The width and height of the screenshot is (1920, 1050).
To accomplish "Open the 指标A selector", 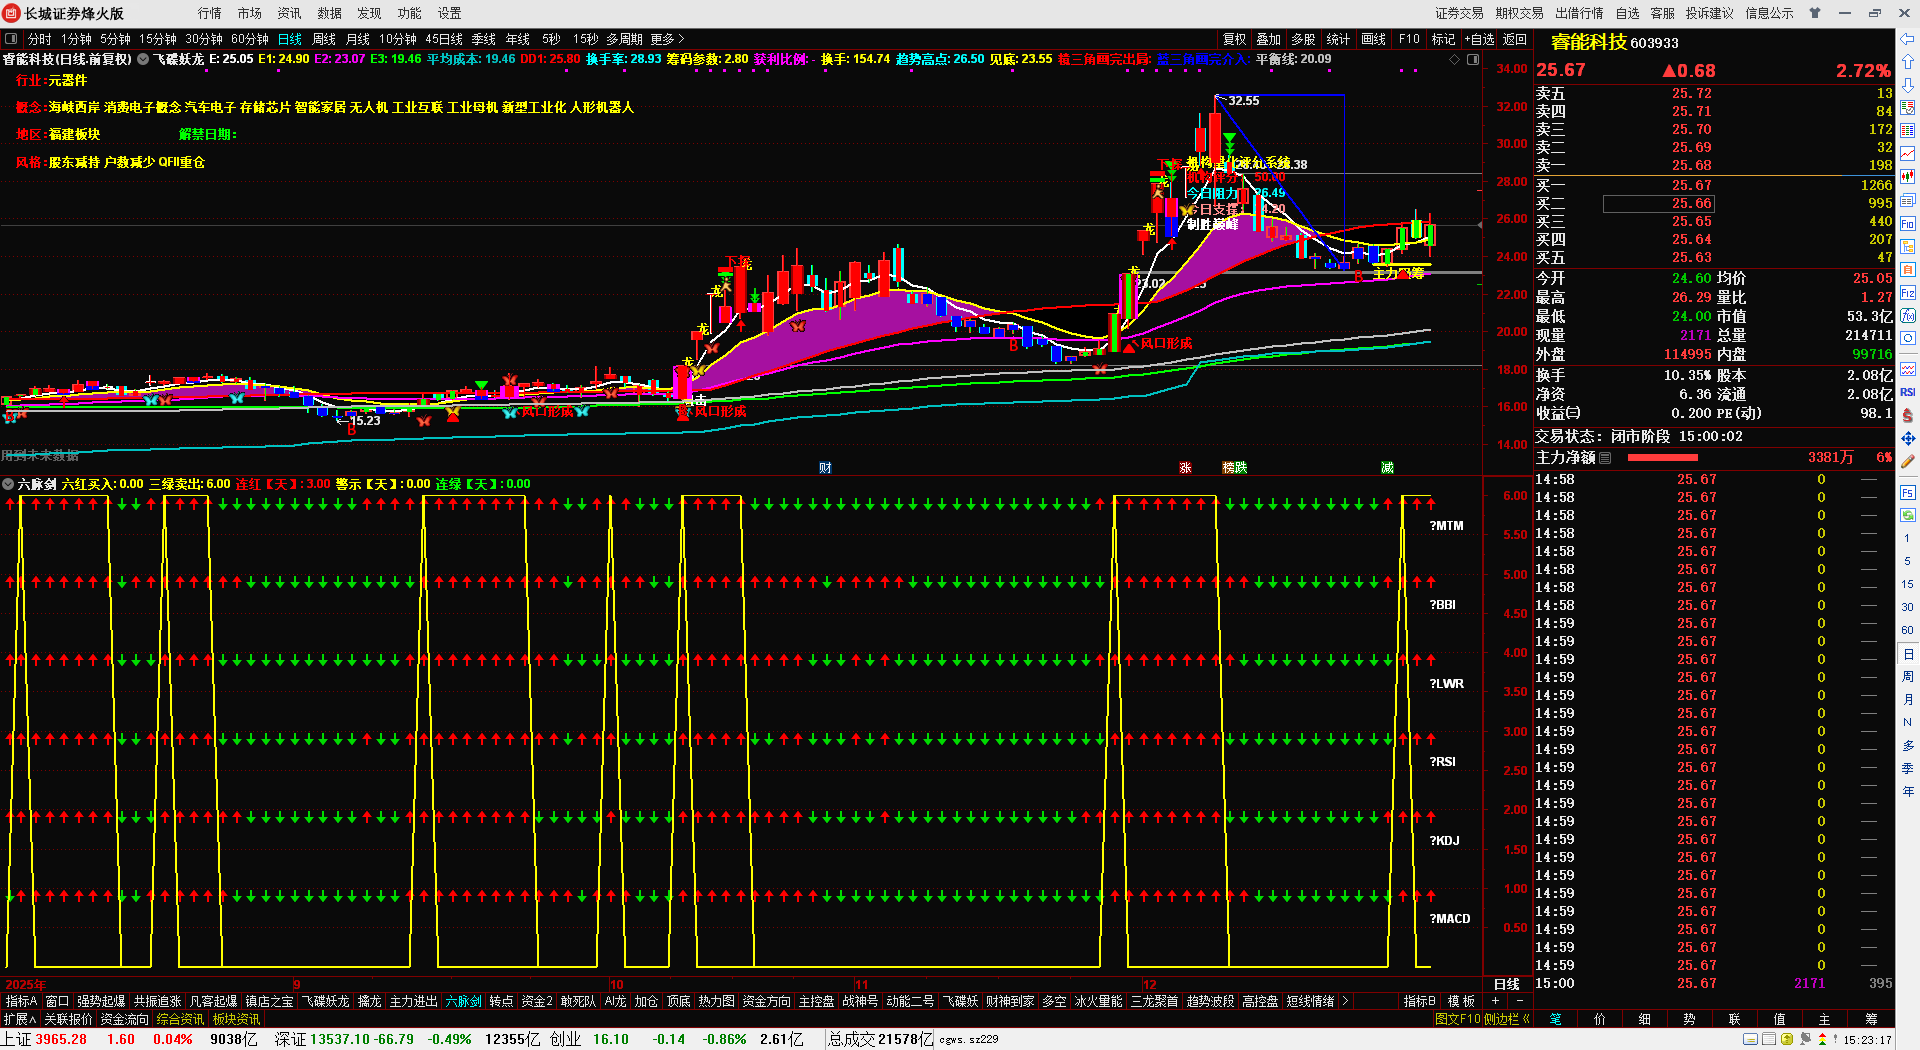I will coord(21,1001).
